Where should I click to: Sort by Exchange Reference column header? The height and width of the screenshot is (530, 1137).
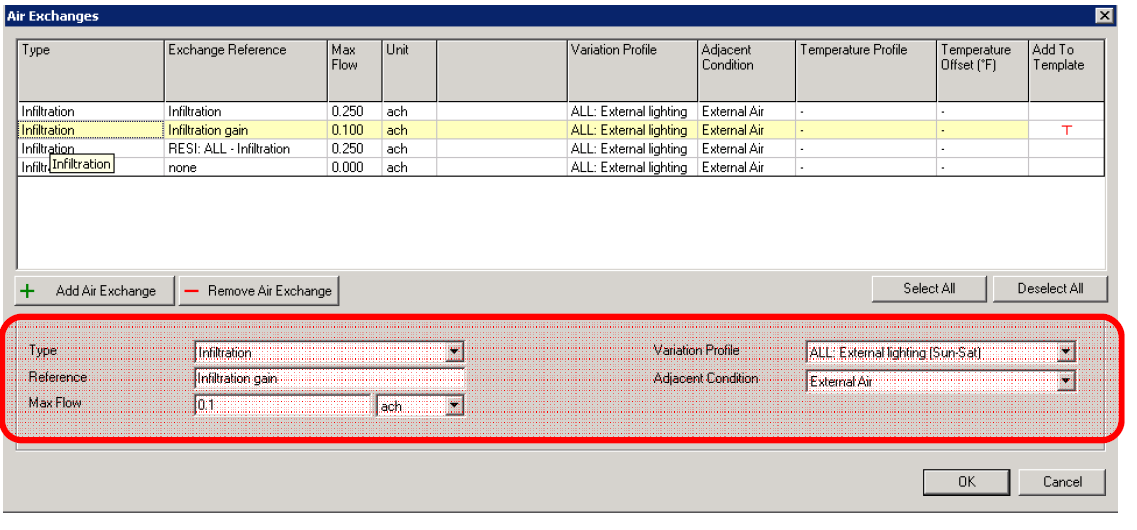[245, 70]
